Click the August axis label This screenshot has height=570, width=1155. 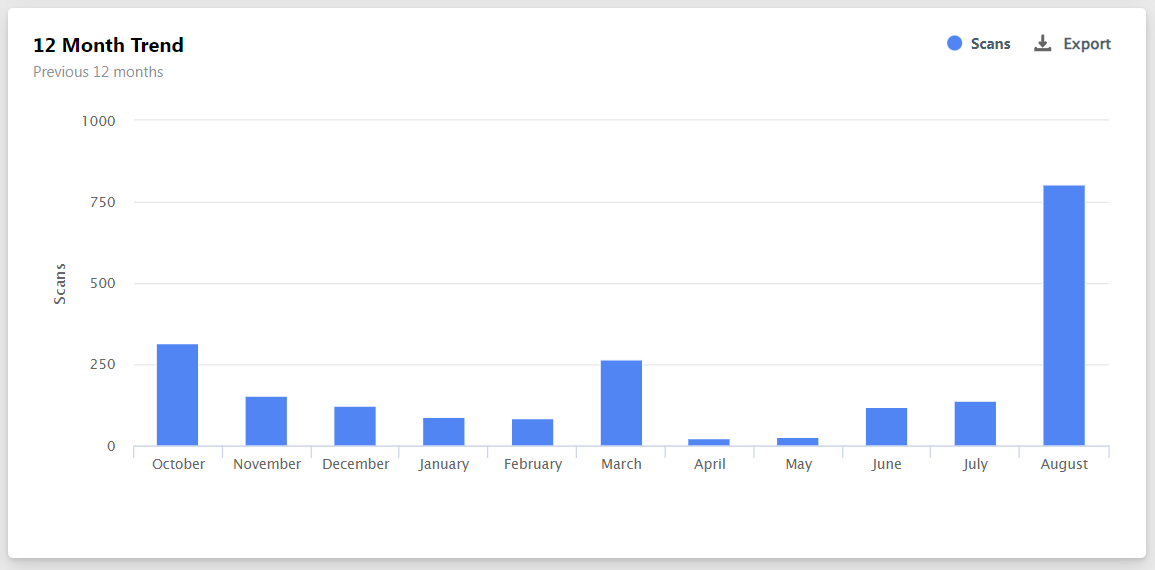[x=1064, y=464]
